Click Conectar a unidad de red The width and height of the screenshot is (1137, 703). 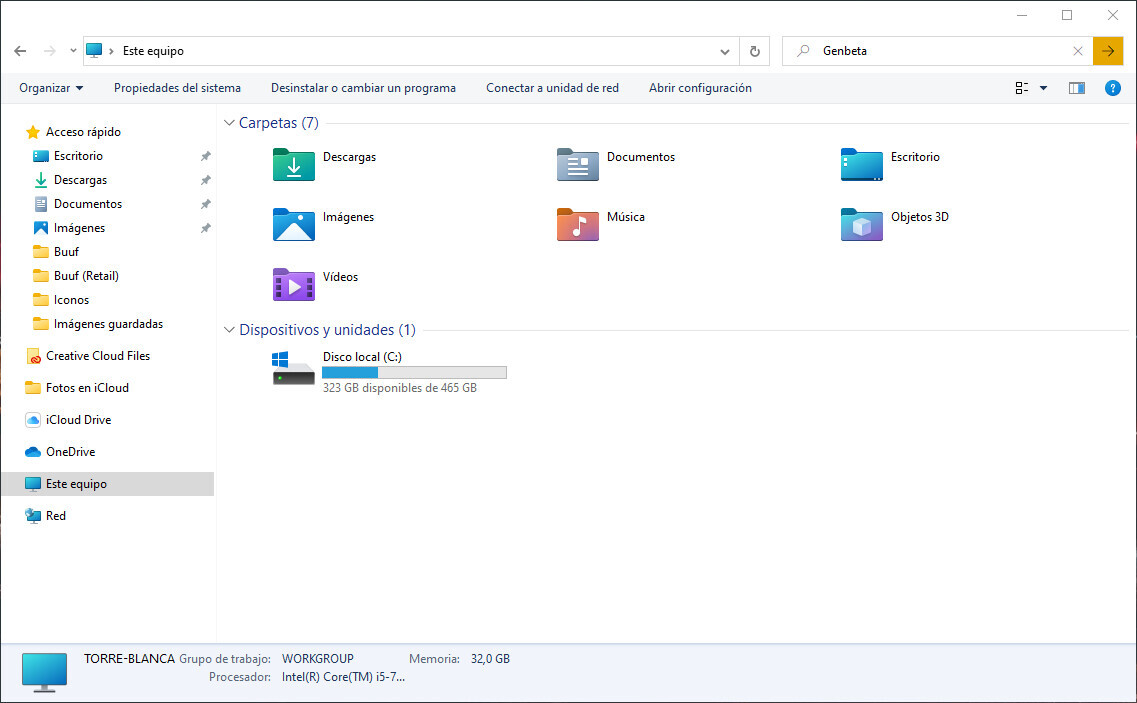click(x=552, y=88)
